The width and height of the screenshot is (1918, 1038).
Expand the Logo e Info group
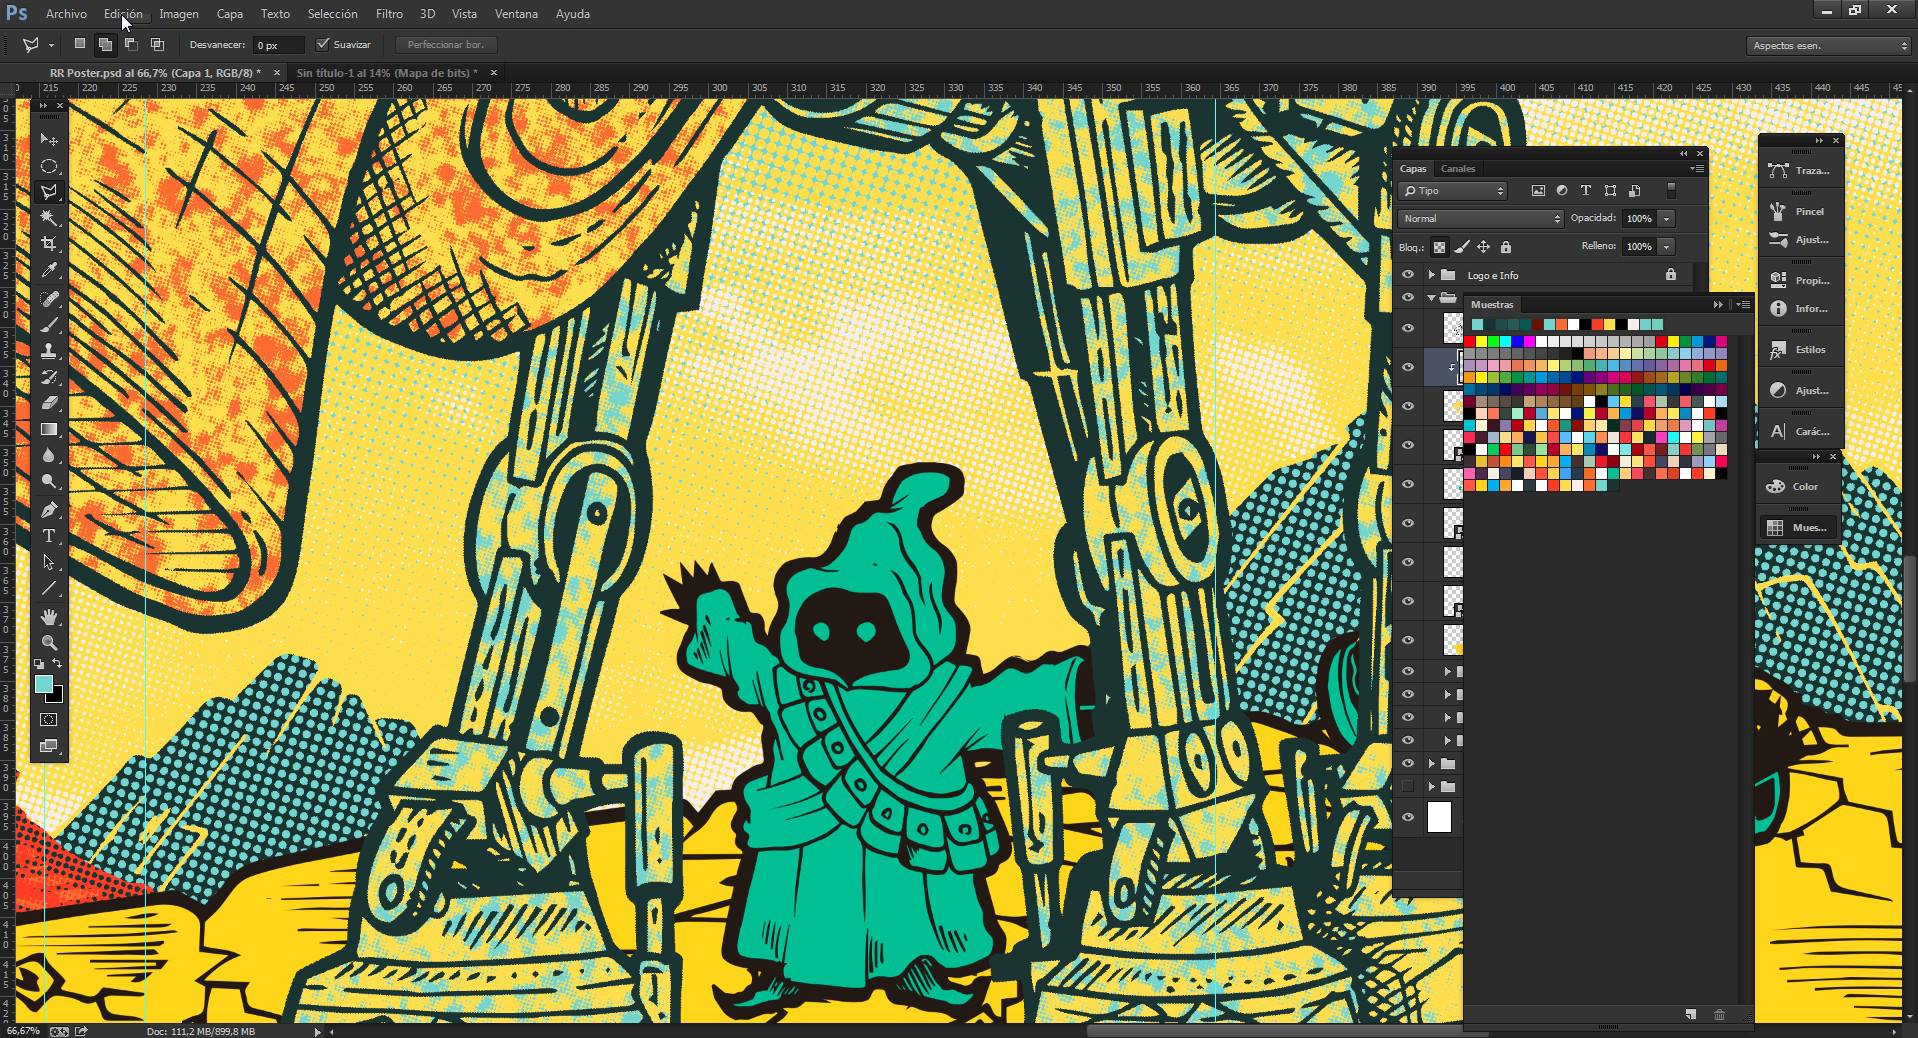(x=1432, y=275)
